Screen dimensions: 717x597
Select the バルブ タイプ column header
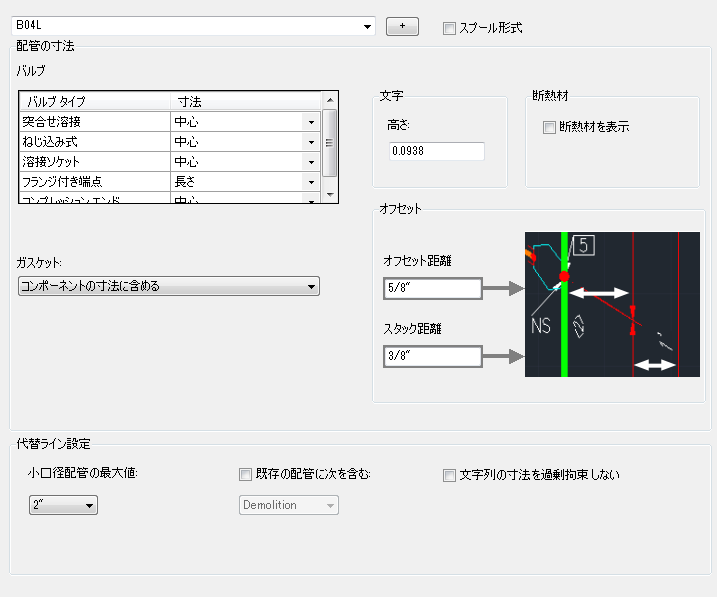point(95,101)
